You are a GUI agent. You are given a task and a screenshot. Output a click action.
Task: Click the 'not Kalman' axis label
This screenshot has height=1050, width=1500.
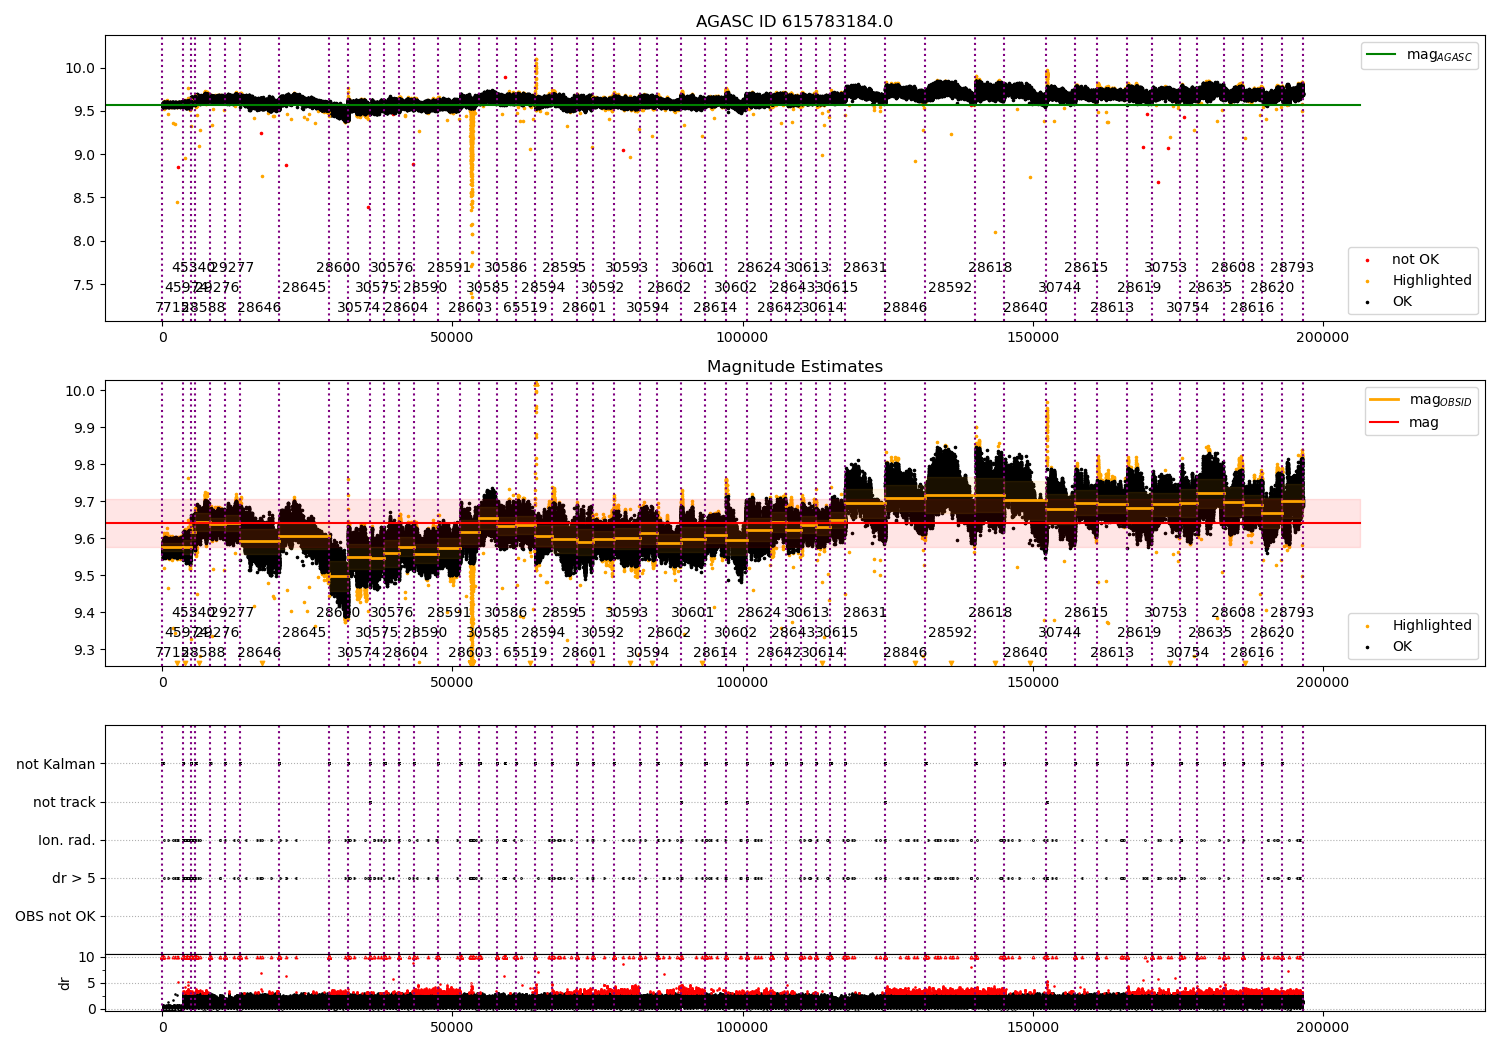point(56,765)
